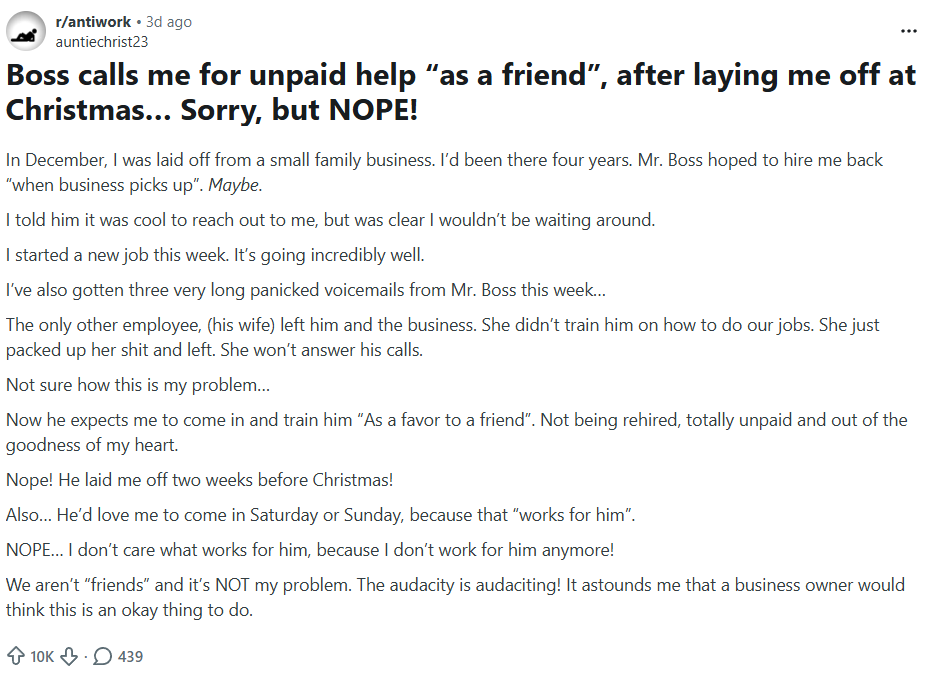
Task: Upvote the post with the up arrow
Action: [16, 656]
